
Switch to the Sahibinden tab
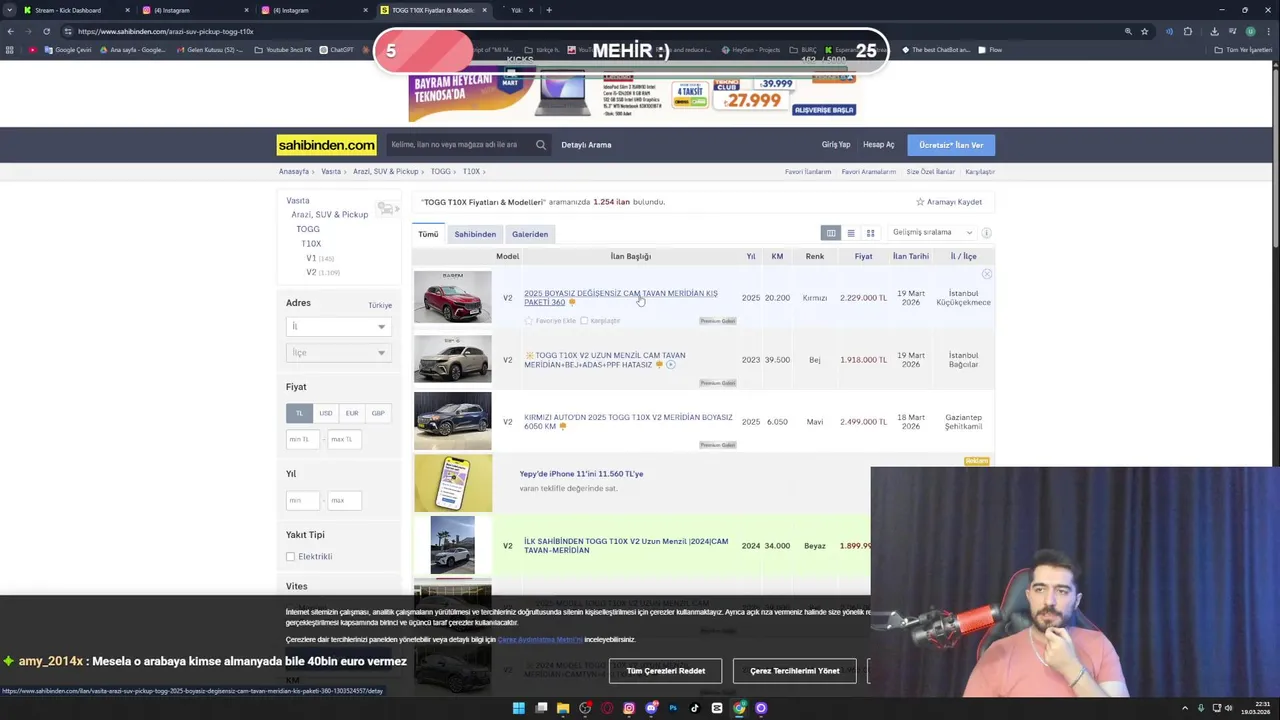coord(475,234)
